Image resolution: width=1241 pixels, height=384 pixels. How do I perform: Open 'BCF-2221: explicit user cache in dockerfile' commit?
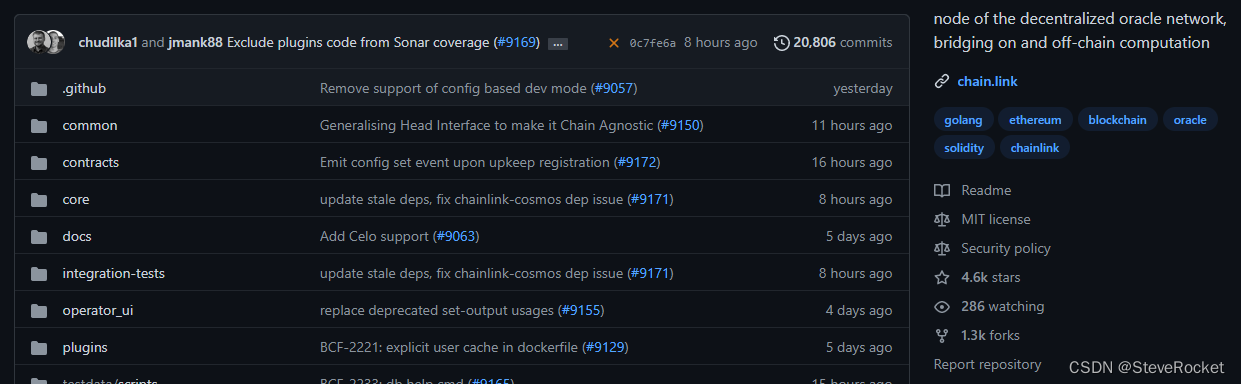point(449,347)
